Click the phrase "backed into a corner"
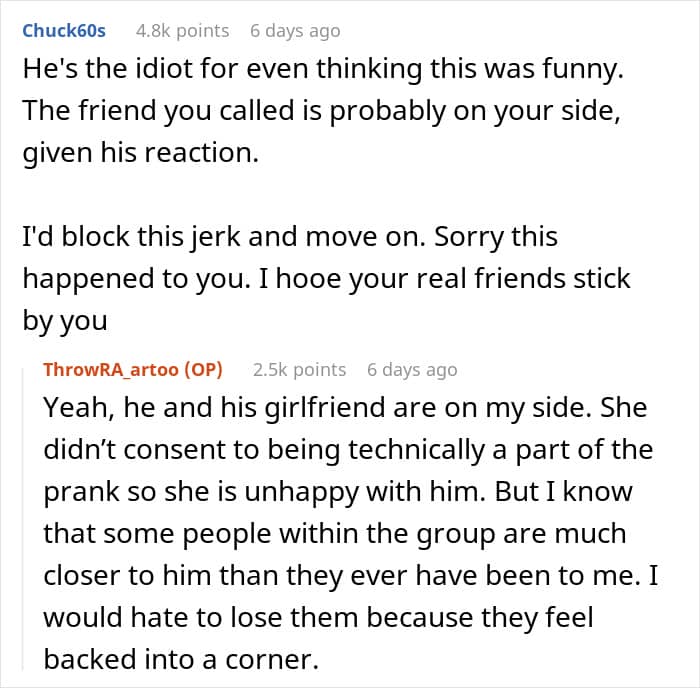This screenshot has height=688, width=700. 181,659
